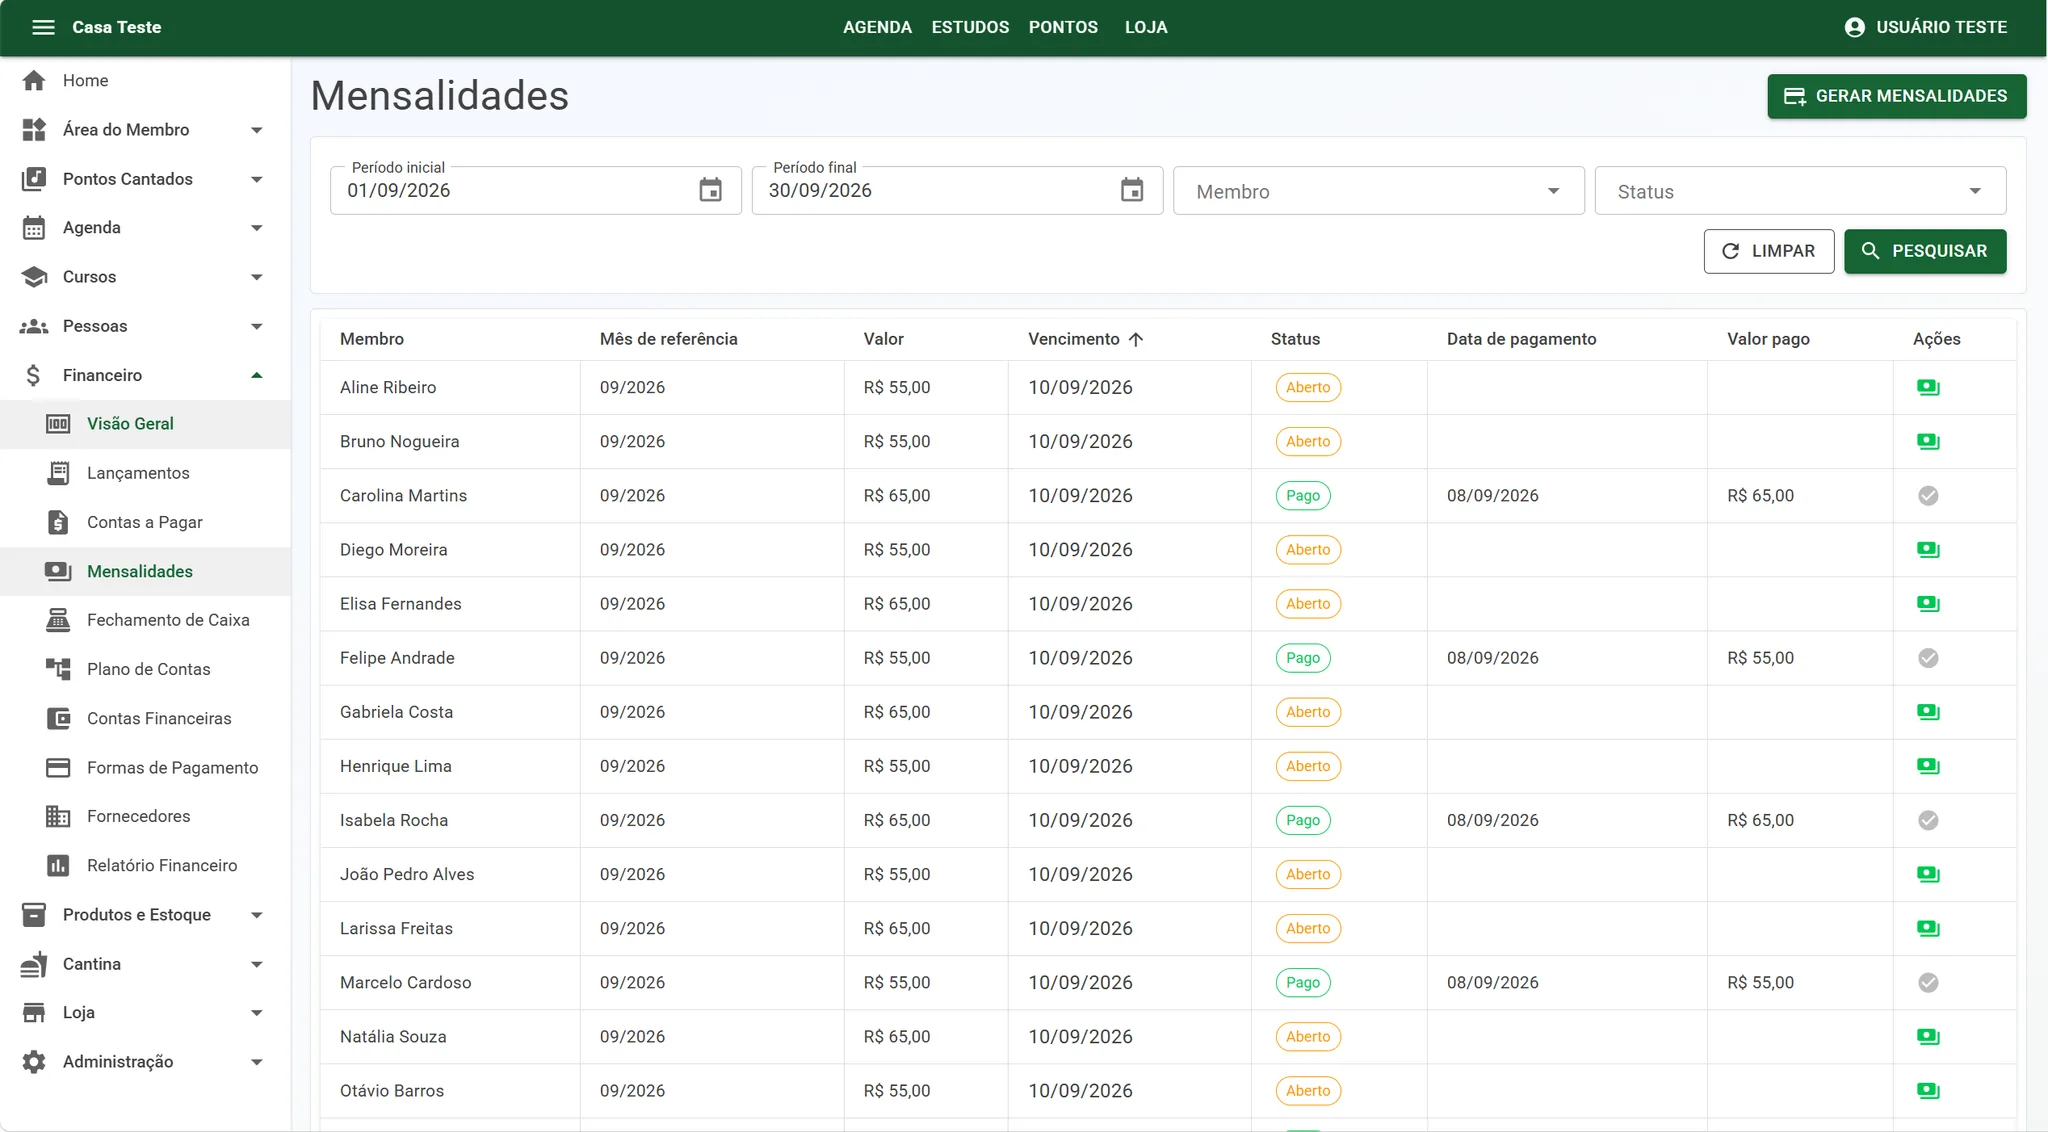The height and width of the screenshot is (1132, 2048).
Task: Open Lançamentos in Financeiro menu
Action: [145, 473]
